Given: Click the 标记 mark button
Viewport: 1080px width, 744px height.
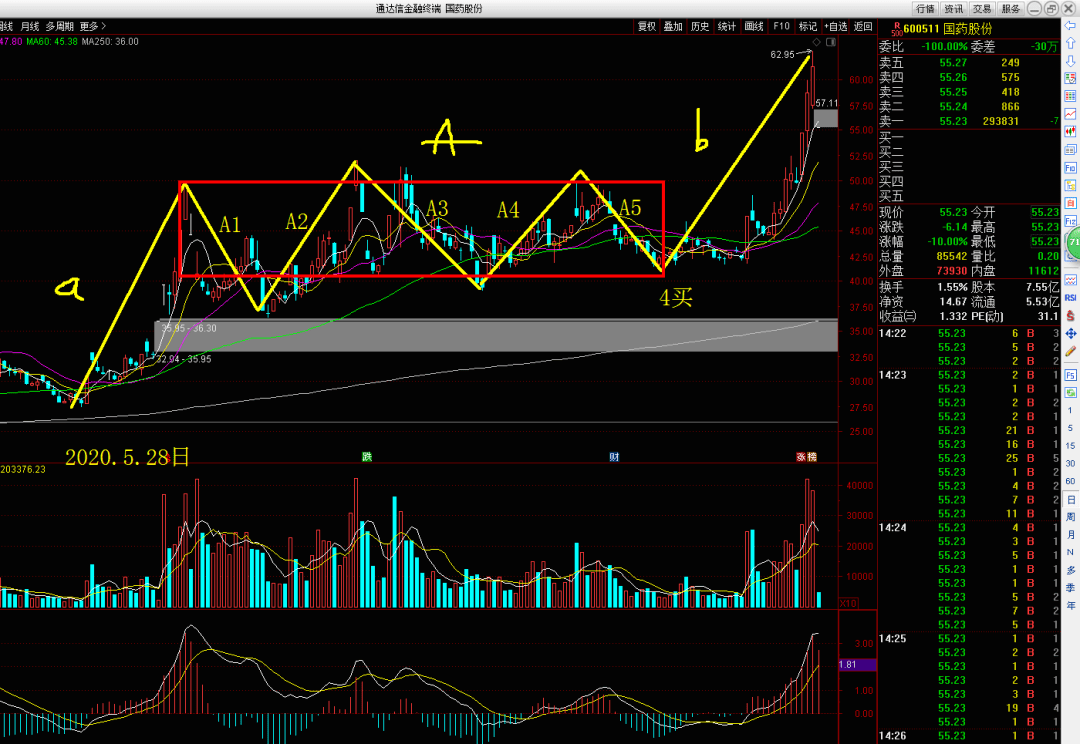Looking at the screenshot, I should [x=808, y=26].
